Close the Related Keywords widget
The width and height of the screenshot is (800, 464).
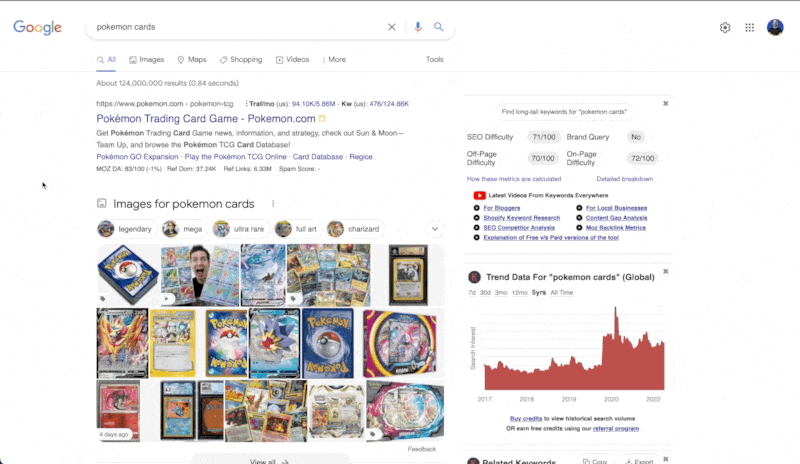point(665,459)
